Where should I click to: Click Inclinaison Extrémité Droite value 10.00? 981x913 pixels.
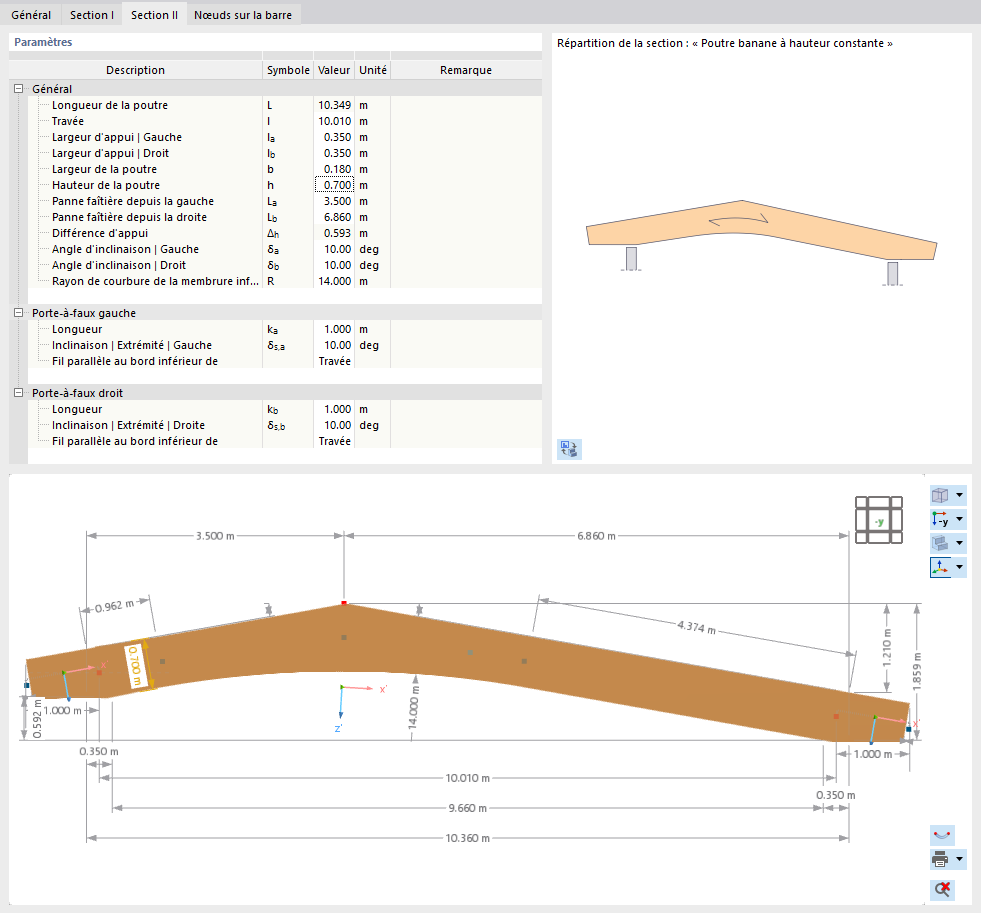tap(334, 426)
